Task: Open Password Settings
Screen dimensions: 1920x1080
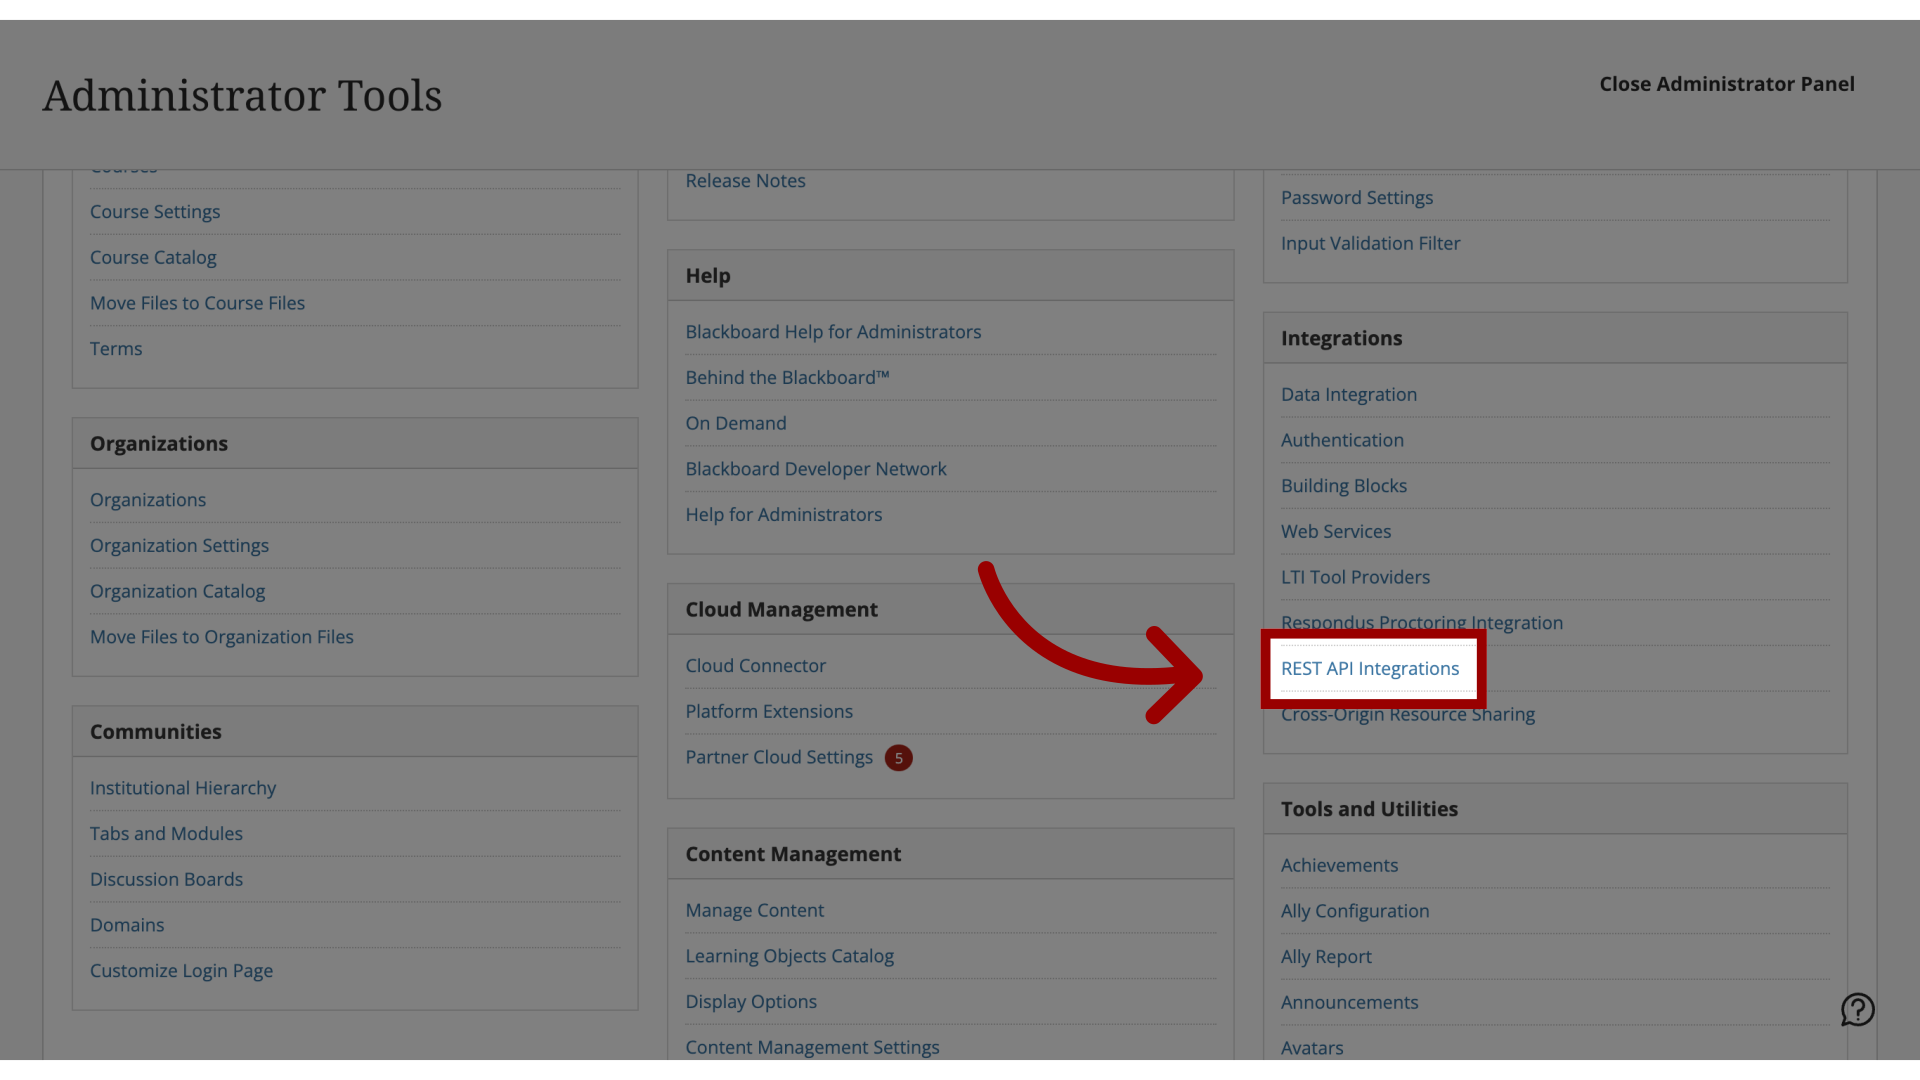Action: point(1357,198)
